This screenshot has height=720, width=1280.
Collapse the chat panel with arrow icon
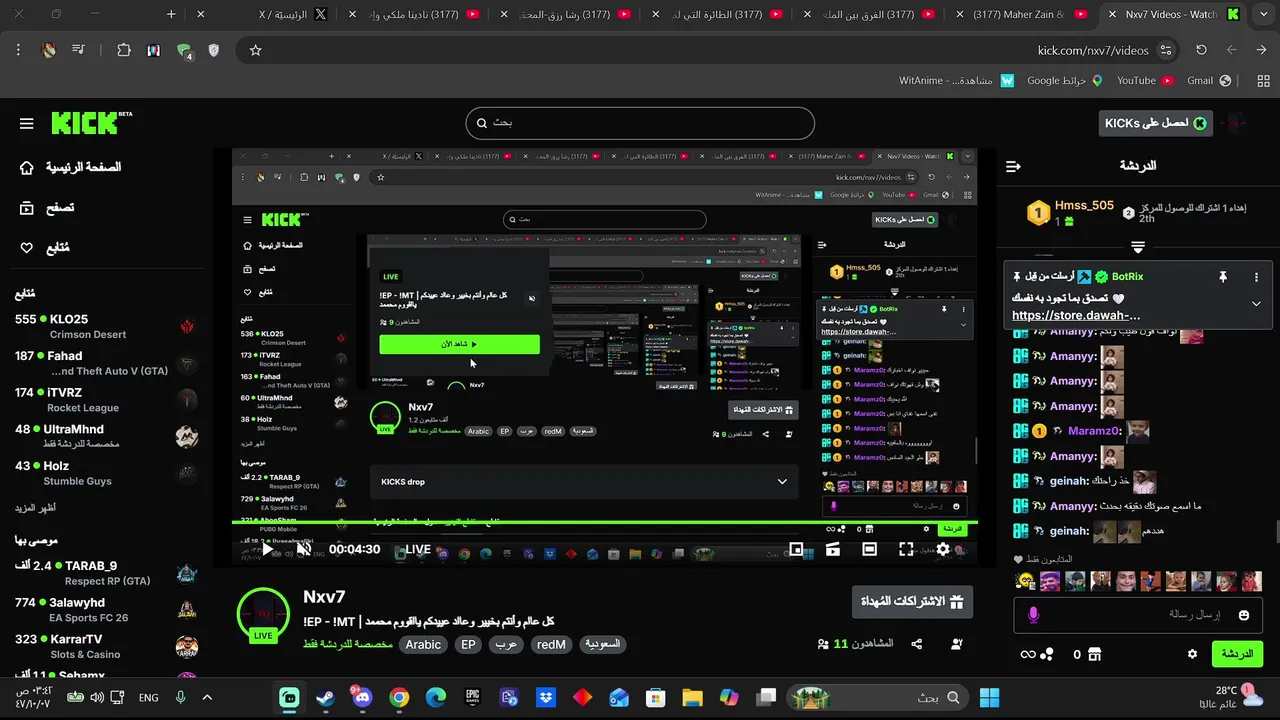(x=1014, y=166)
